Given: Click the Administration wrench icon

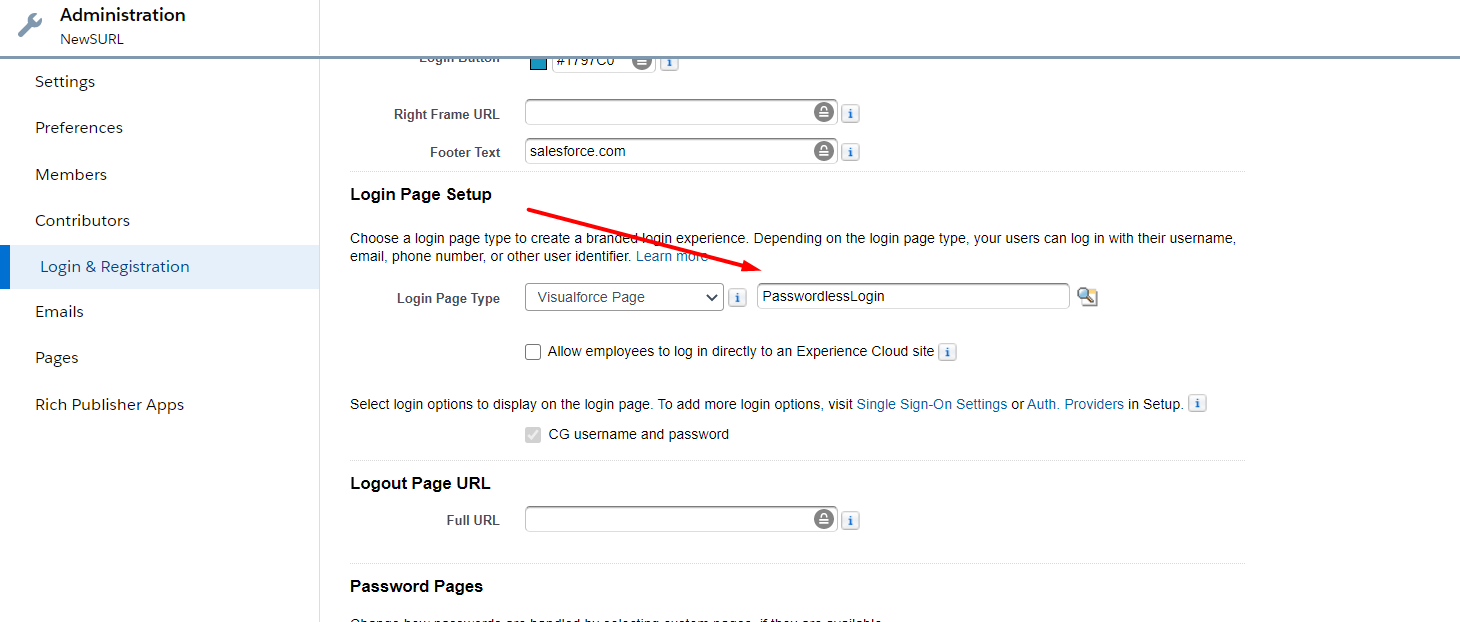Looking at the screenshot, I should tap(31, 26).
